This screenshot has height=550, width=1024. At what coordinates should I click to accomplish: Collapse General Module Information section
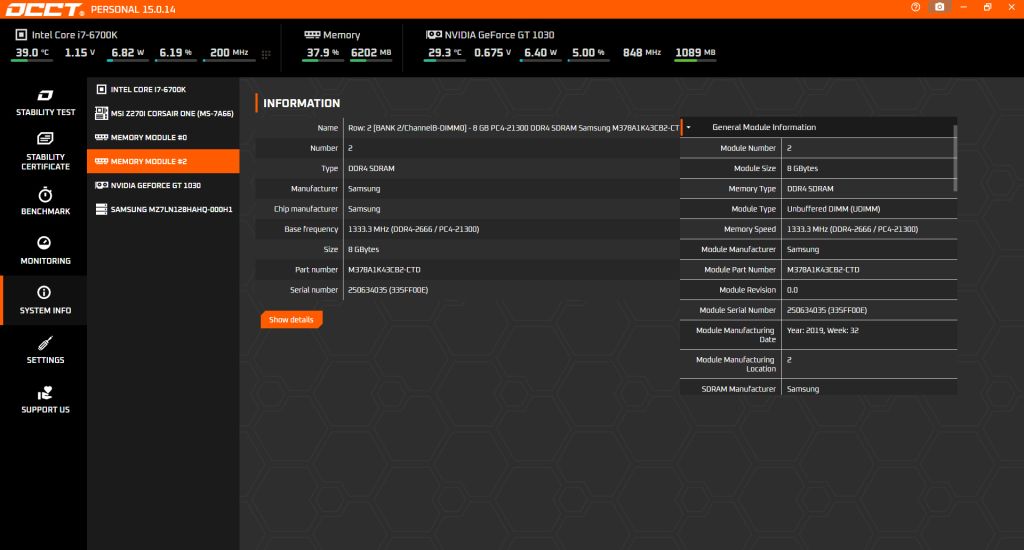(688, 127)
